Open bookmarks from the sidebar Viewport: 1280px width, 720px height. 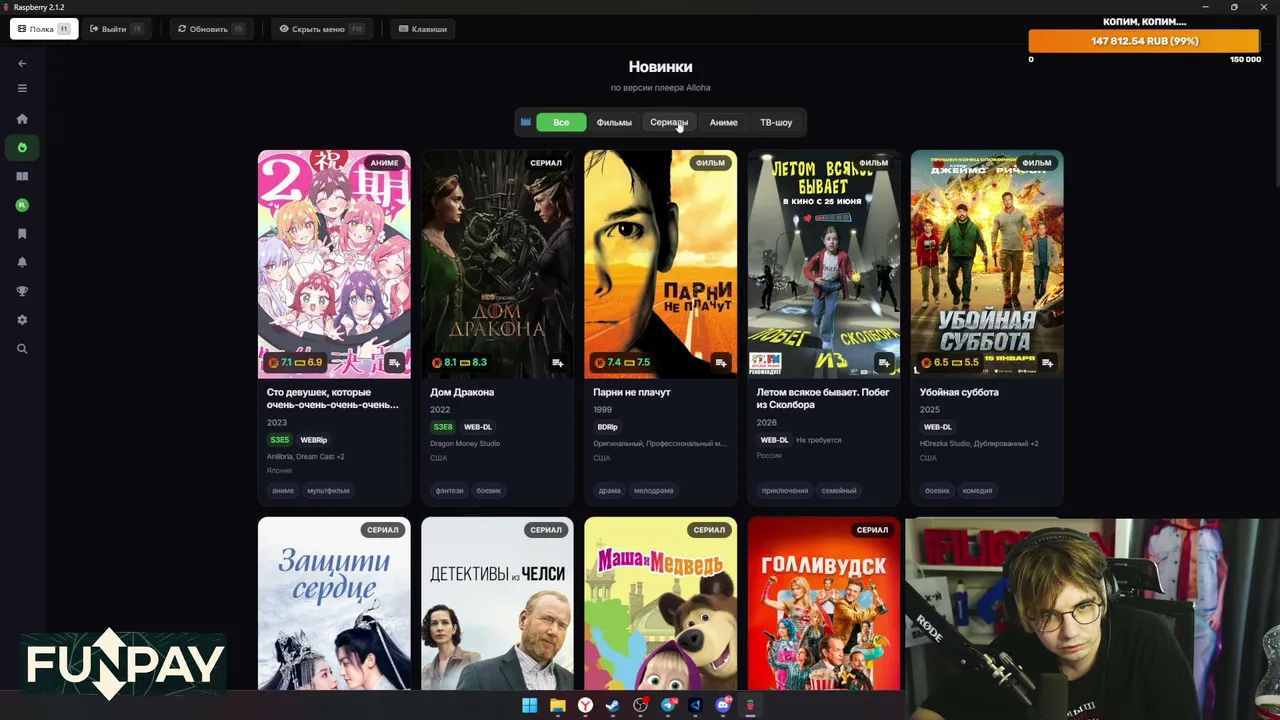22,234
